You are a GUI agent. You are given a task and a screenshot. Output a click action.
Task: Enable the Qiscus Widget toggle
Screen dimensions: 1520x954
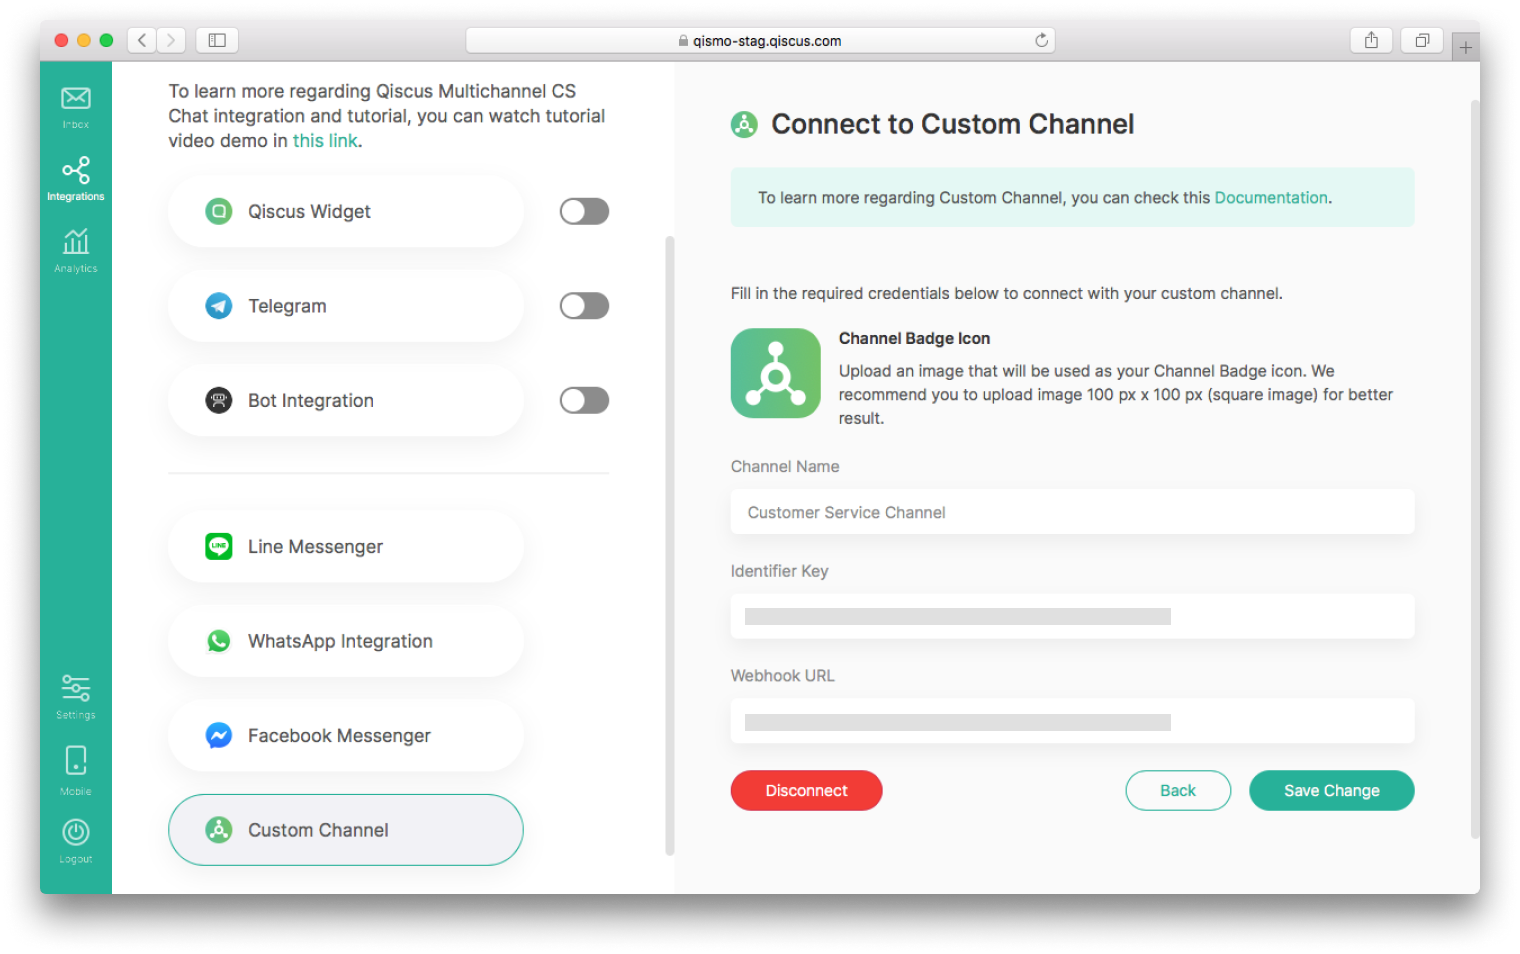(584, 211)
